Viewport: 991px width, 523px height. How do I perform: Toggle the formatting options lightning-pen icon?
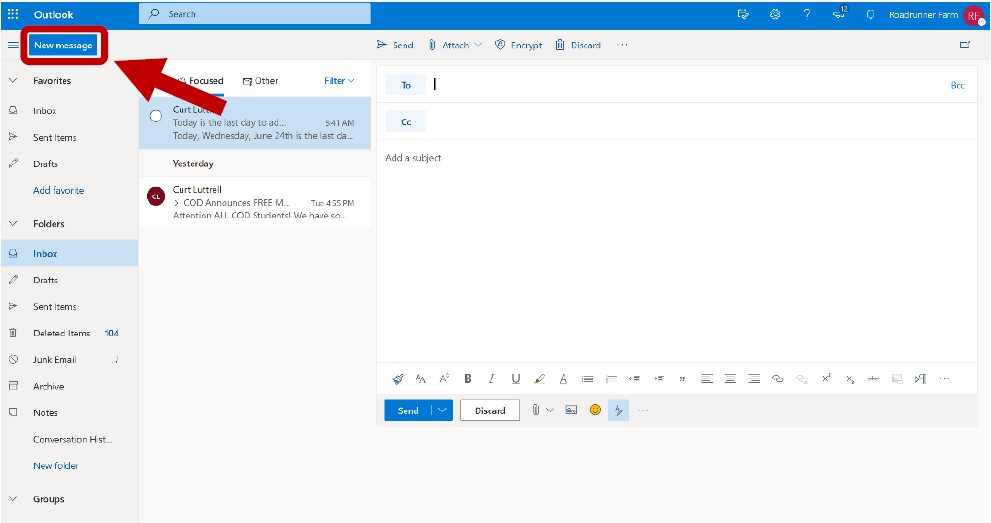619,411
